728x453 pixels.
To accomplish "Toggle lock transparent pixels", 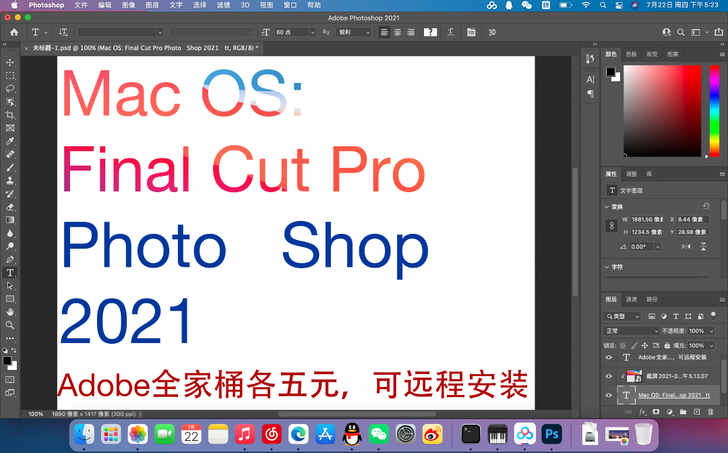I will tap(623, 345).
